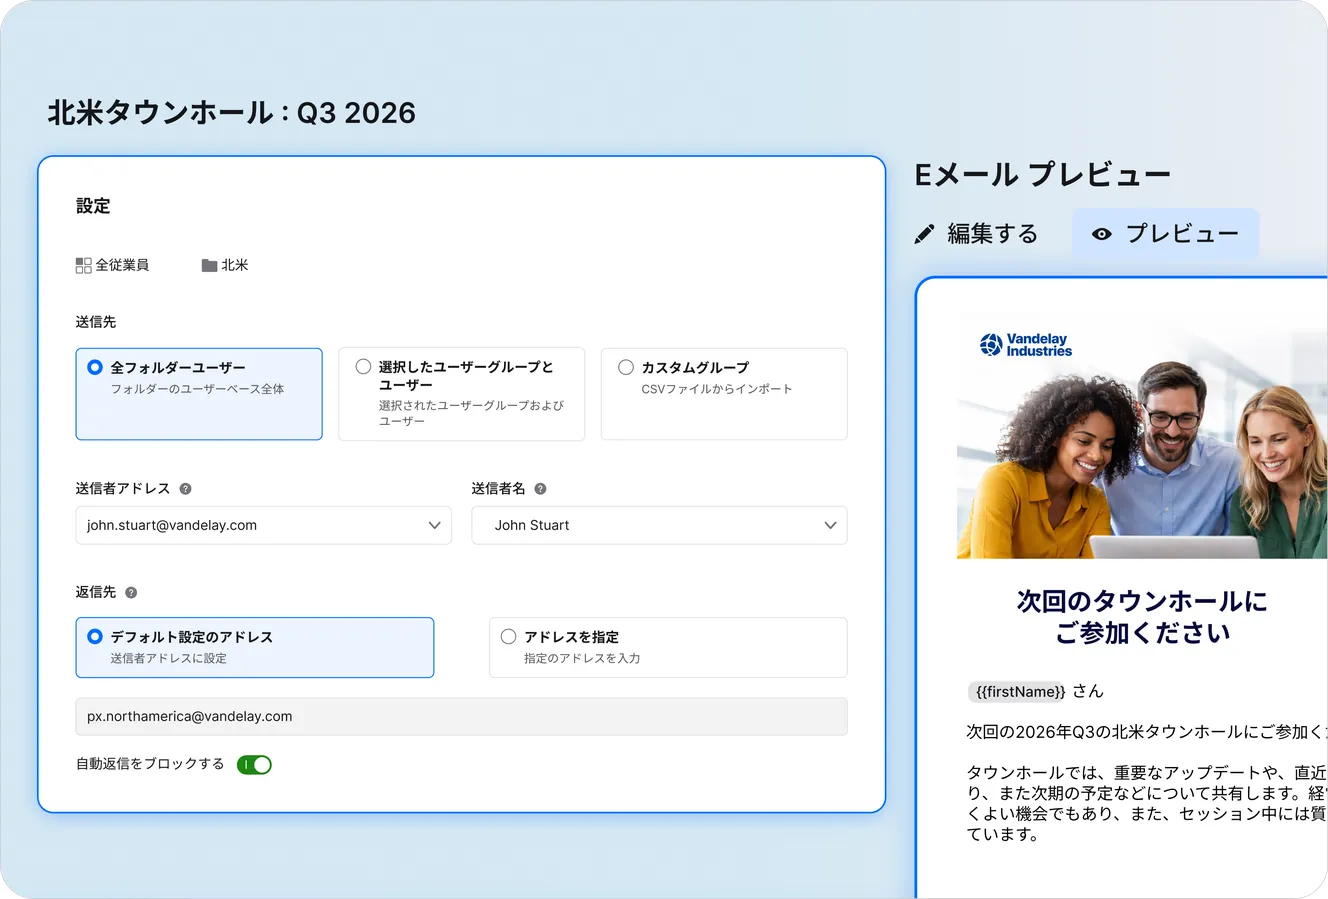The image size is (1328, 899).
Task: Choose the アドレスを指定 reply-to radio
Action: tap(508, 636)
